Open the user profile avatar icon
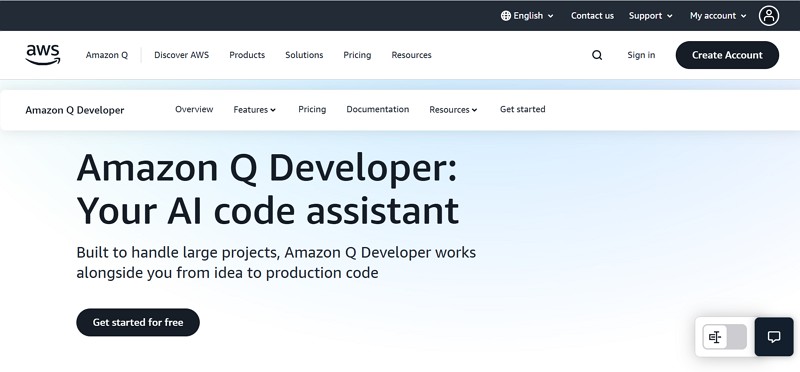800x372 pixels. (768, 16)
